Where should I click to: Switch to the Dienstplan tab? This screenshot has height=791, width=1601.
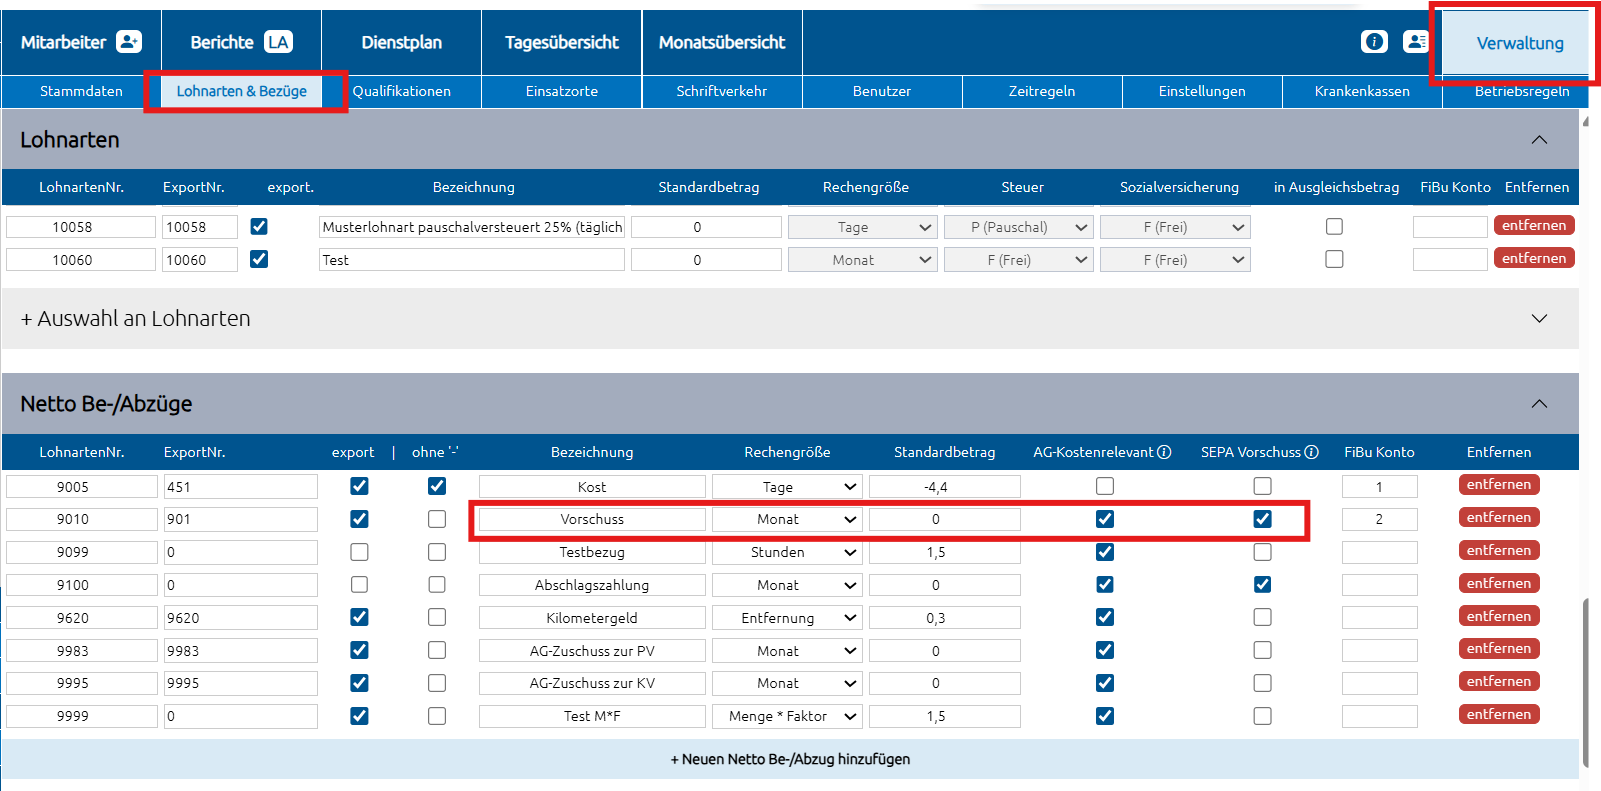point(401,42)
